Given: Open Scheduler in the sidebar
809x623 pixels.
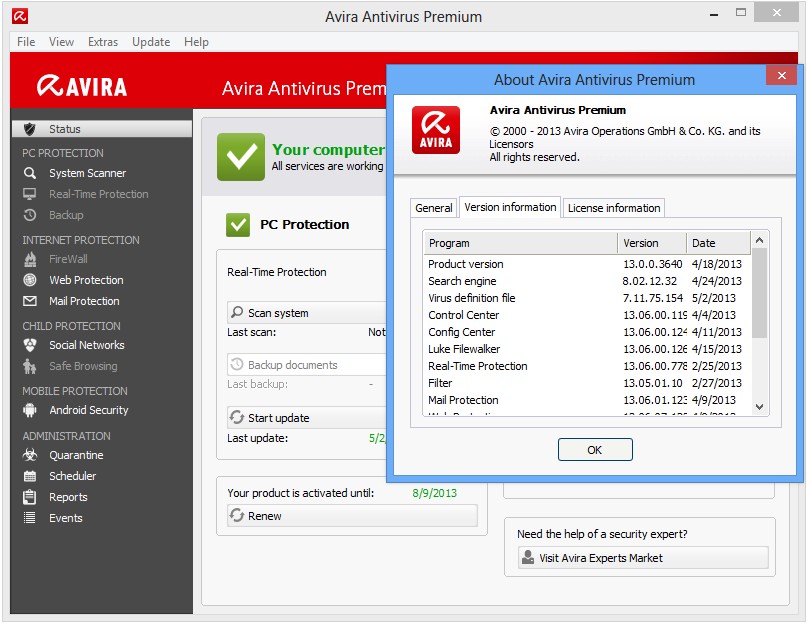Looking at the screenshot, I should coord(72,476).
